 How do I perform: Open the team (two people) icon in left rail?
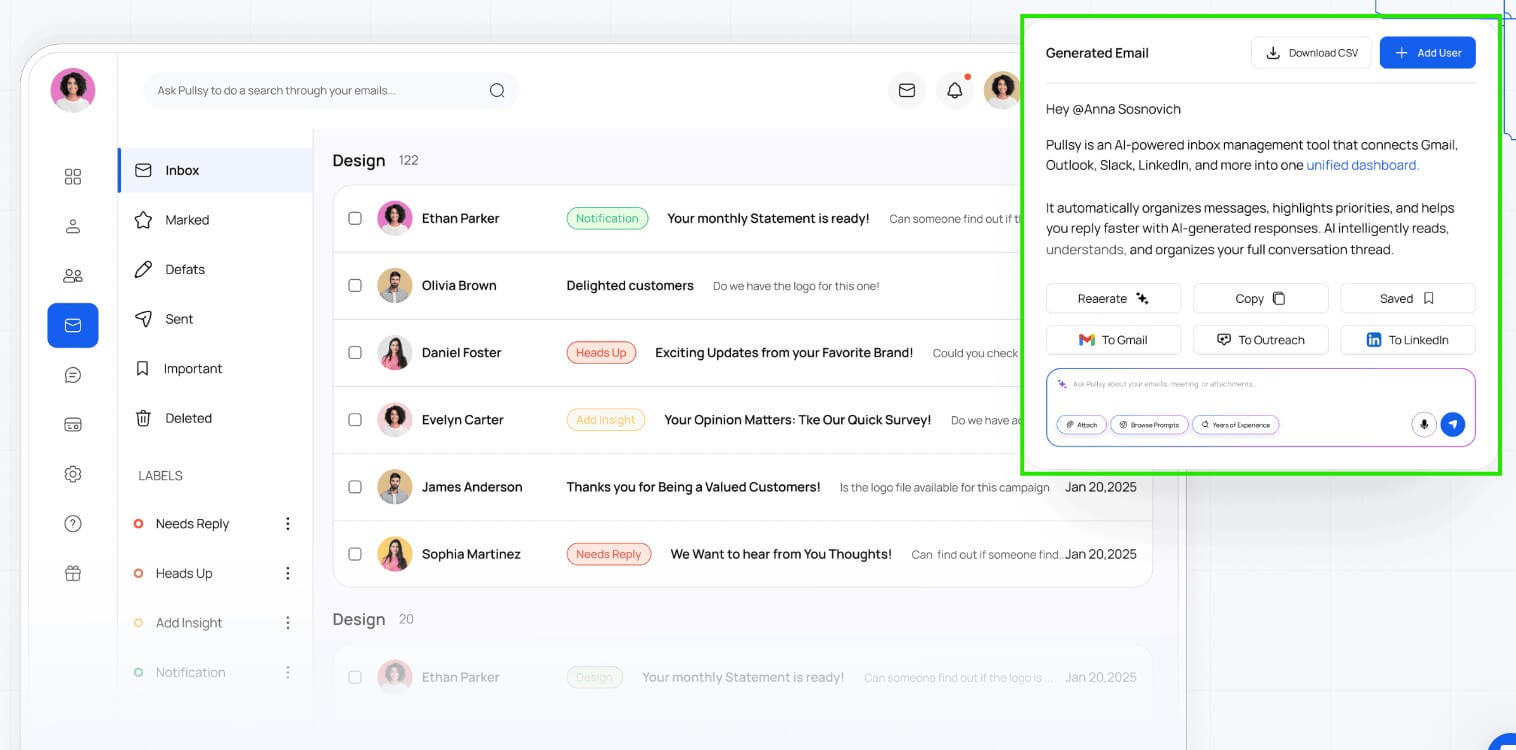(x=73, y=276)
